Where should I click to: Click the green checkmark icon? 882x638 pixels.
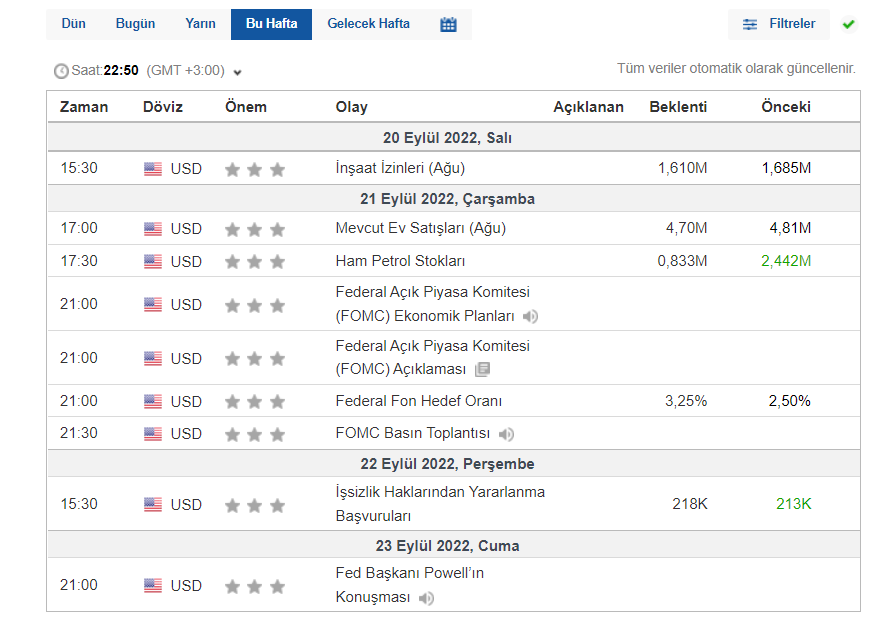pos(849,24)
